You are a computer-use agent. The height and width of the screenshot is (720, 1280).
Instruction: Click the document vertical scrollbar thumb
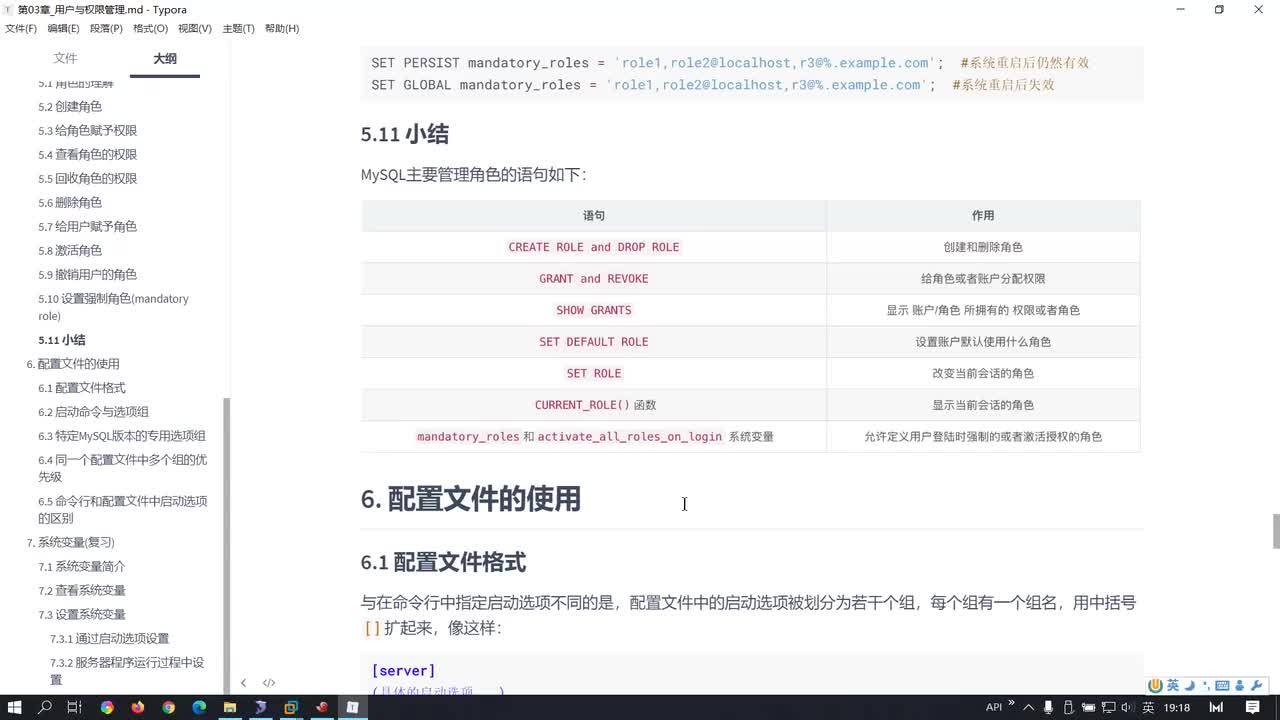coord(1276,531)
